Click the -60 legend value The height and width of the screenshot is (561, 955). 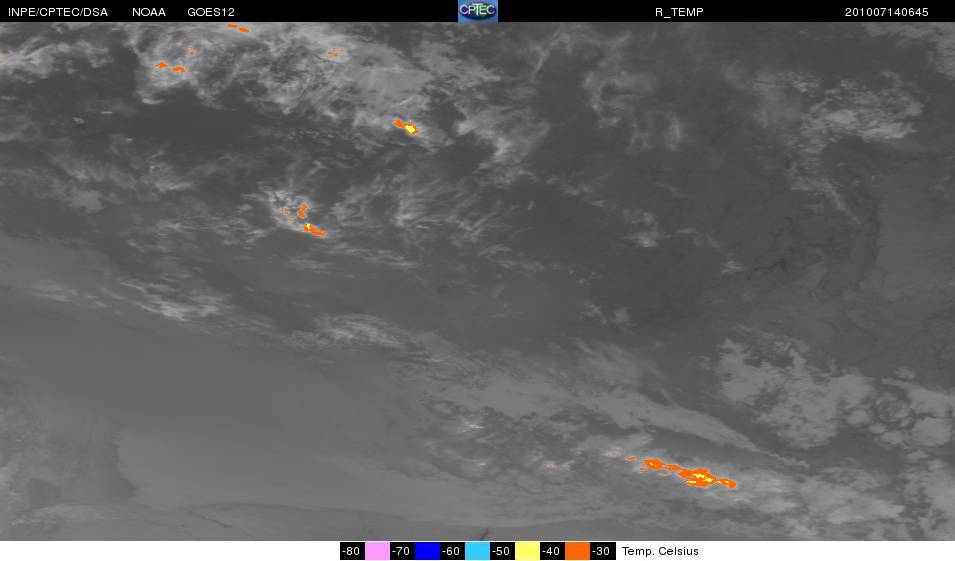pos(451,551)
